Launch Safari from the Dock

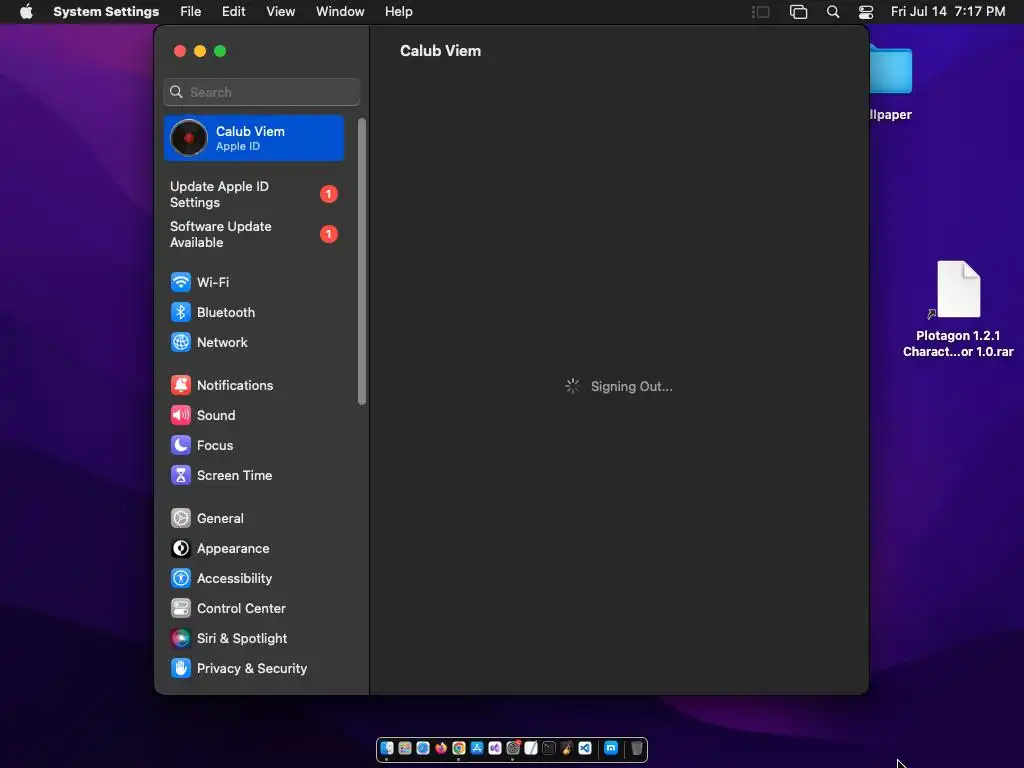coord(423,748)
